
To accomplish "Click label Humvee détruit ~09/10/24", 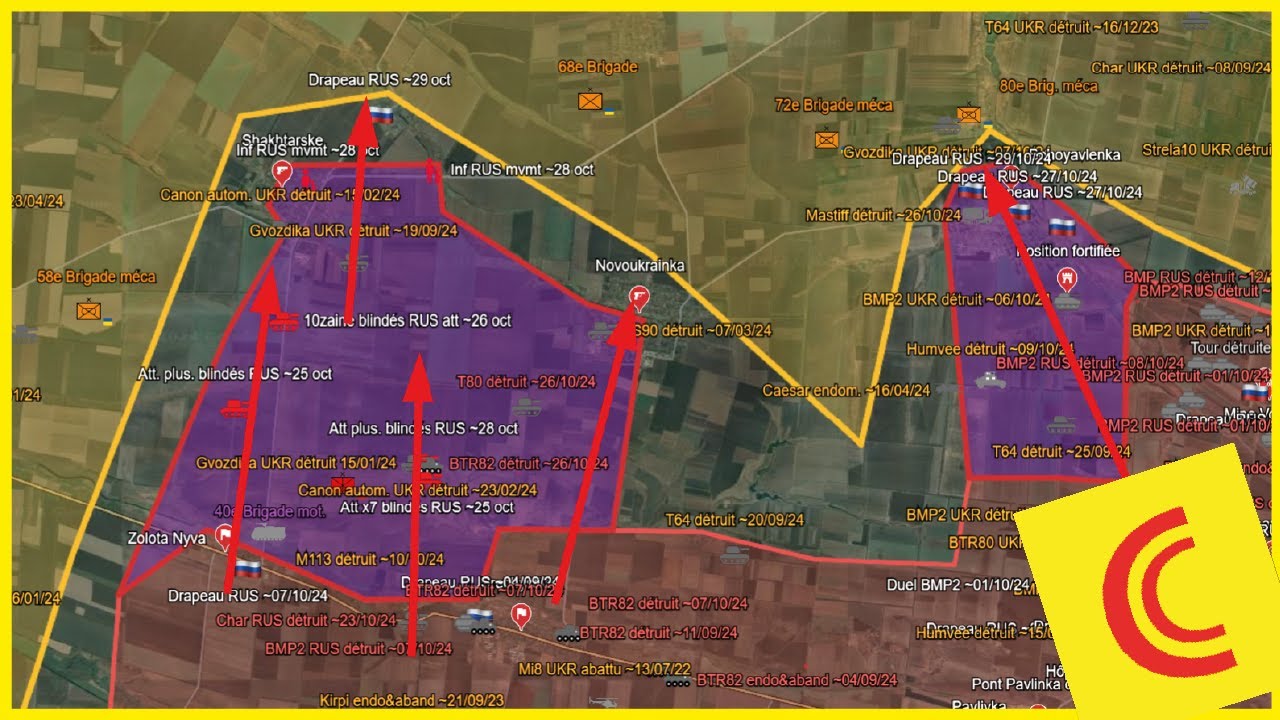I will tap(990, 349).
